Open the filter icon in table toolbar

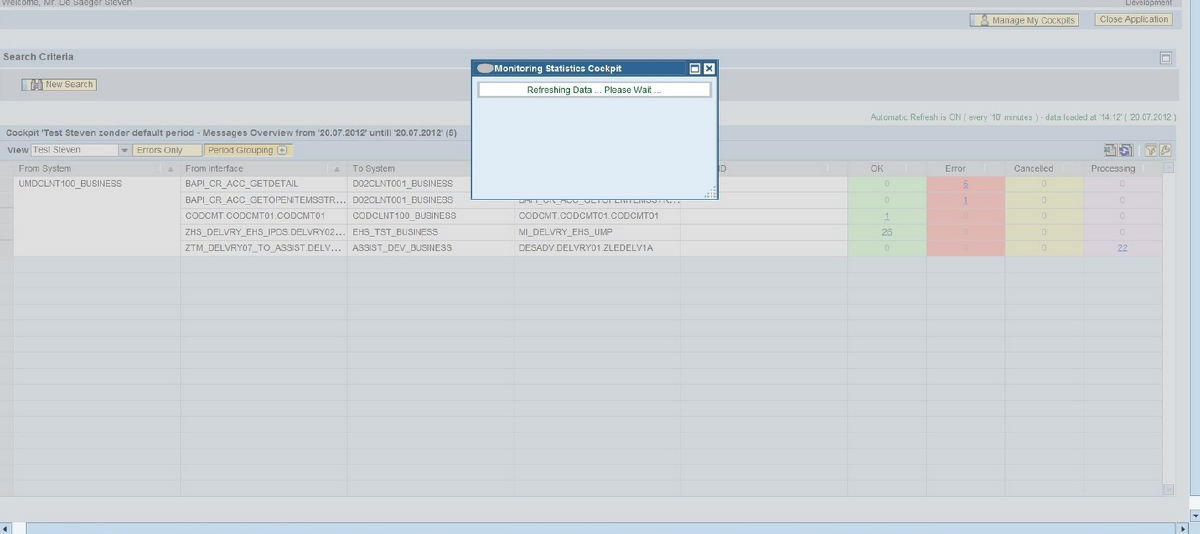(x=1151, y=150)
